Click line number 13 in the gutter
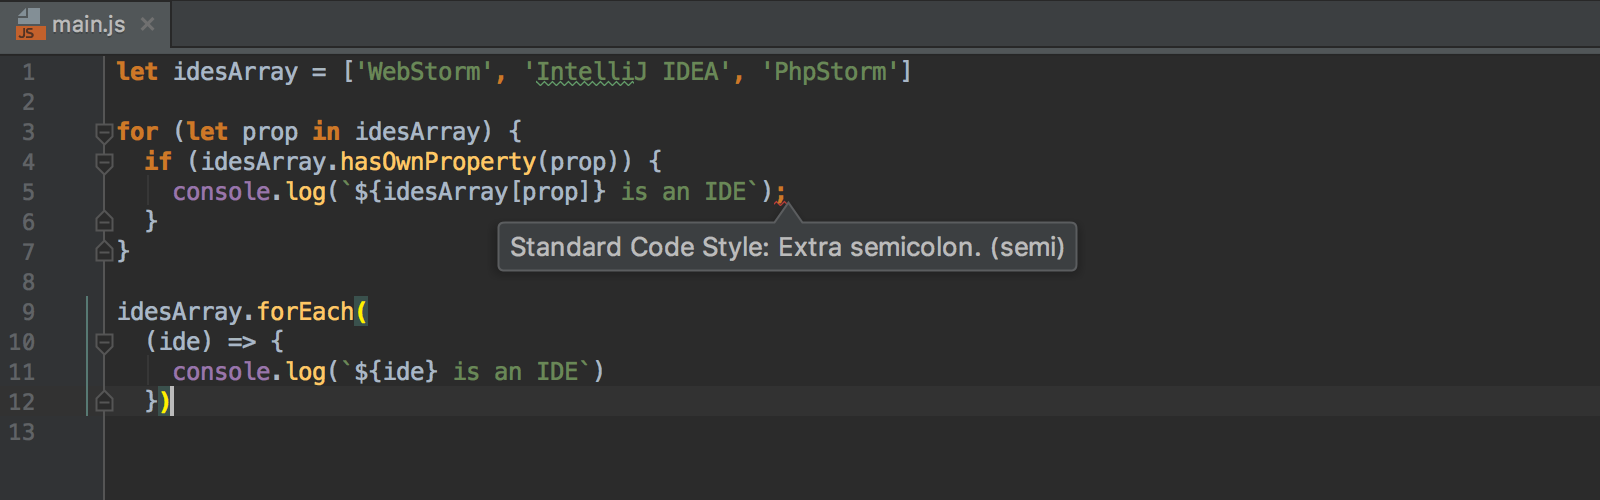 tap(22, 432)
